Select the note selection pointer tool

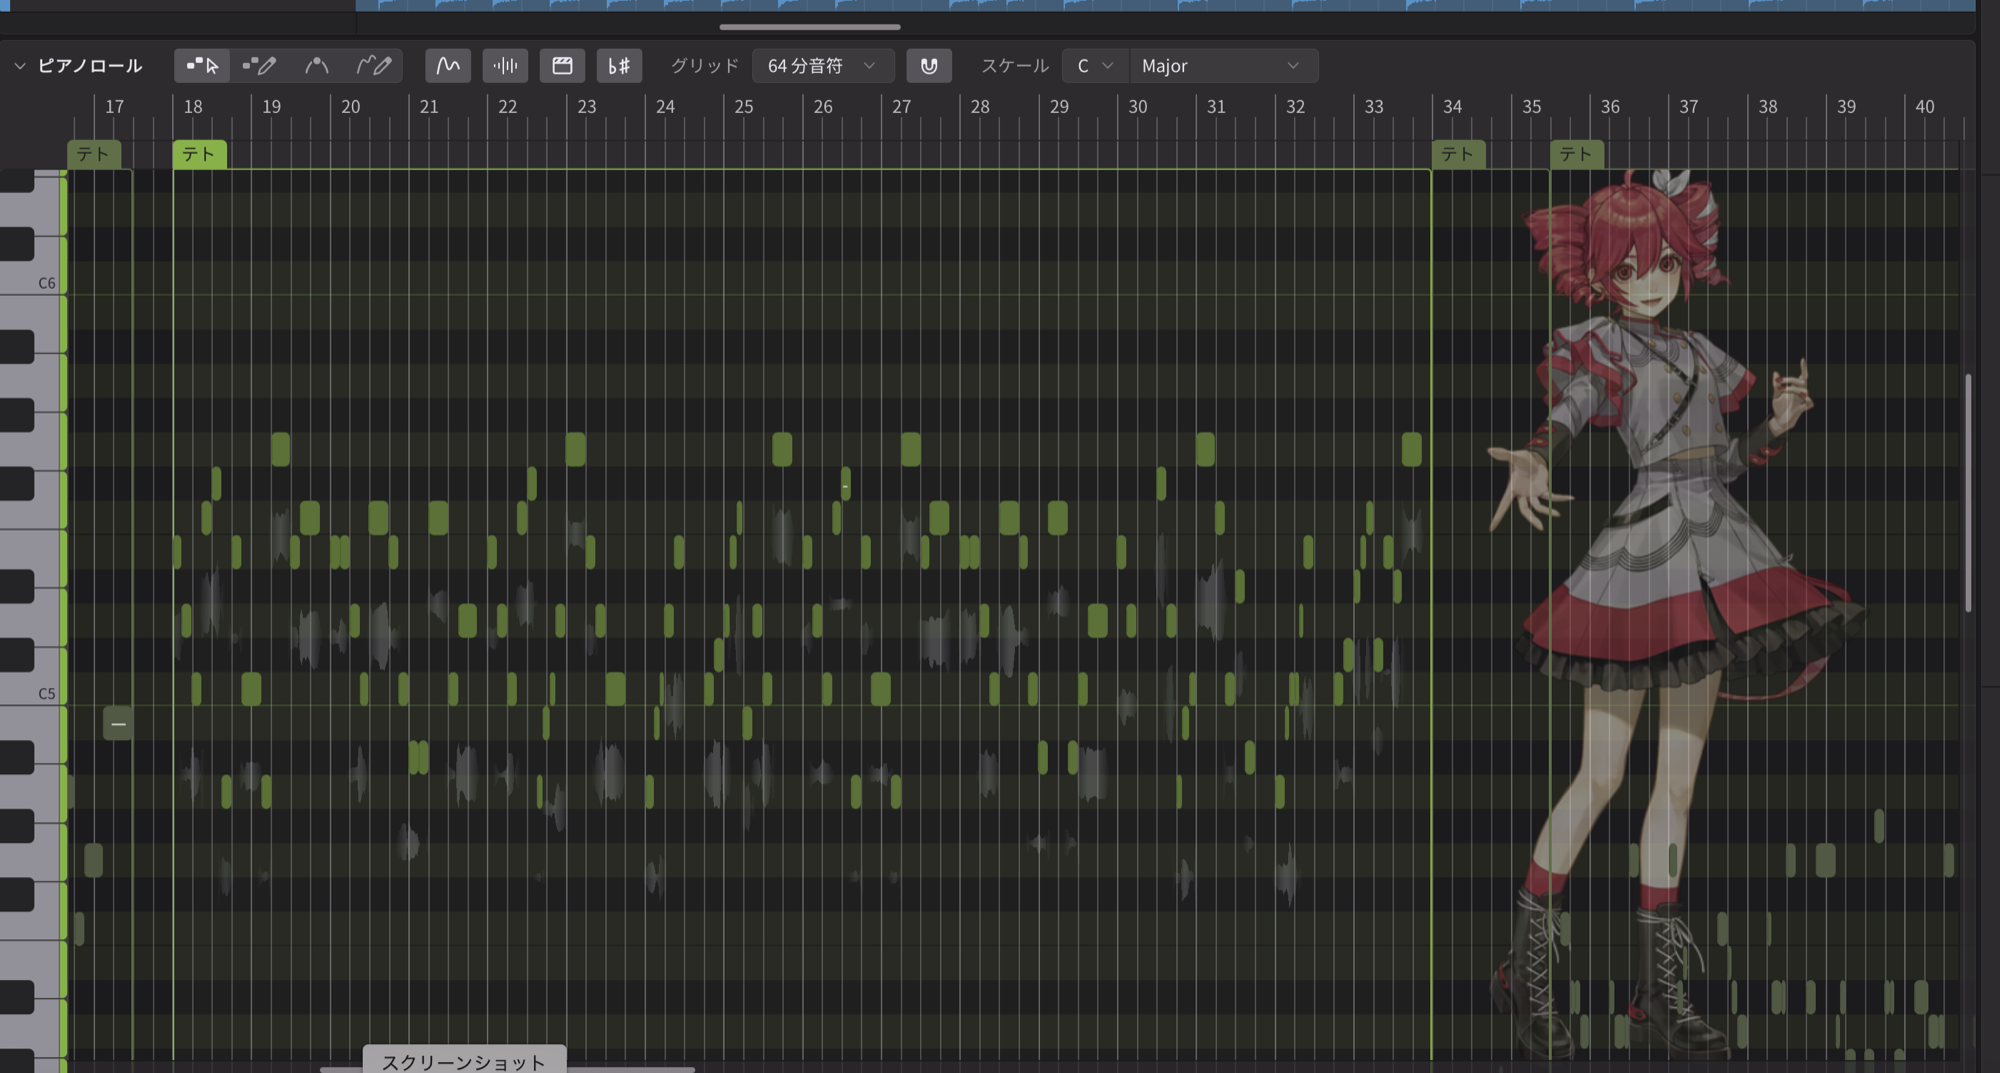coord(202,66)
